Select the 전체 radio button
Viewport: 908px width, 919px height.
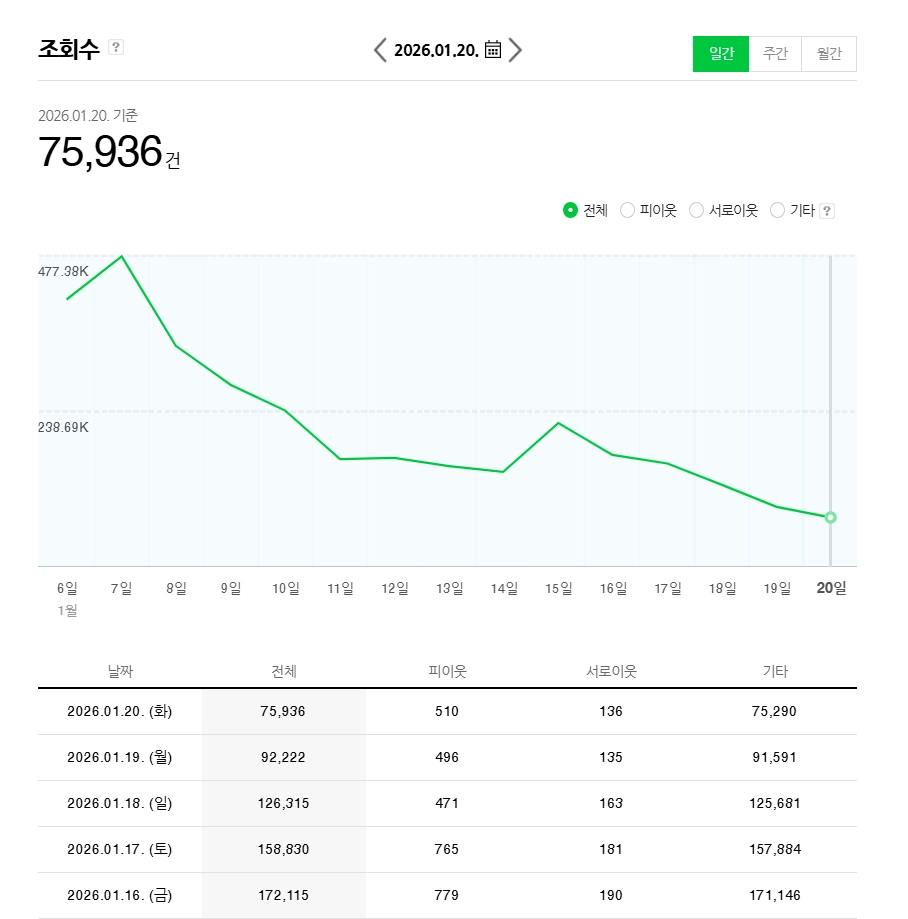click(570, 210)
